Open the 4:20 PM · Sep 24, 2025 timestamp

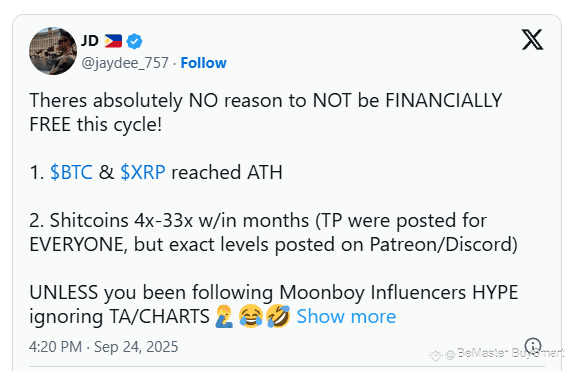[x=104, y=347]
